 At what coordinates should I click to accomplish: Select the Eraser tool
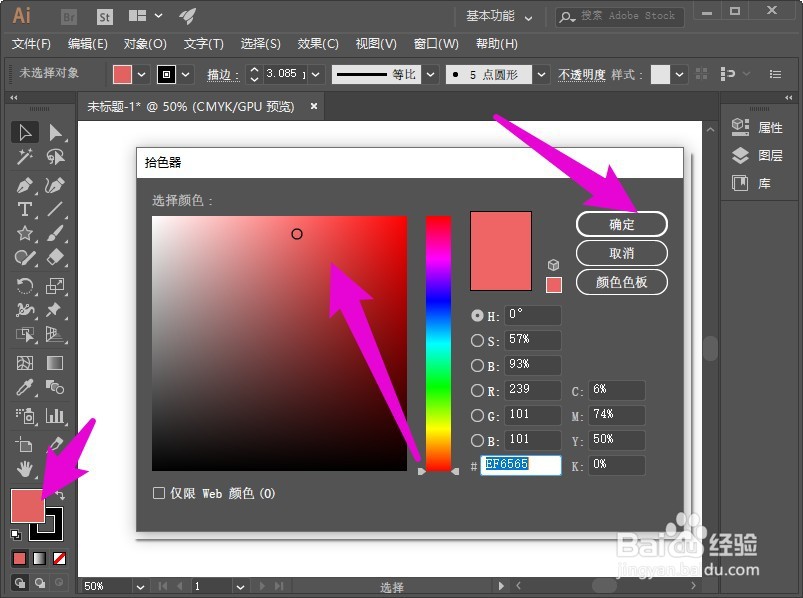click(55, 258)
